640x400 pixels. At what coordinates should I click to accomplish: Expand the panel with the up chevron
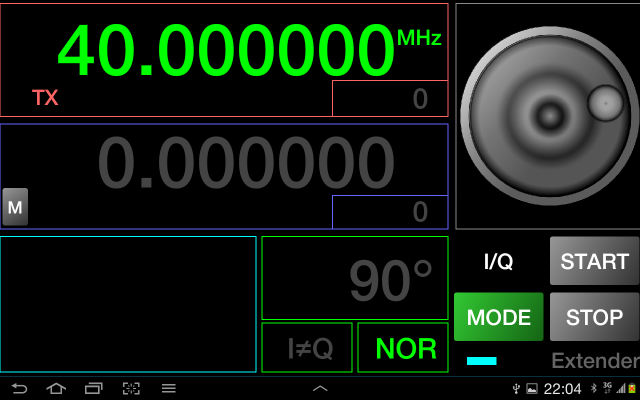coord(320,388)
